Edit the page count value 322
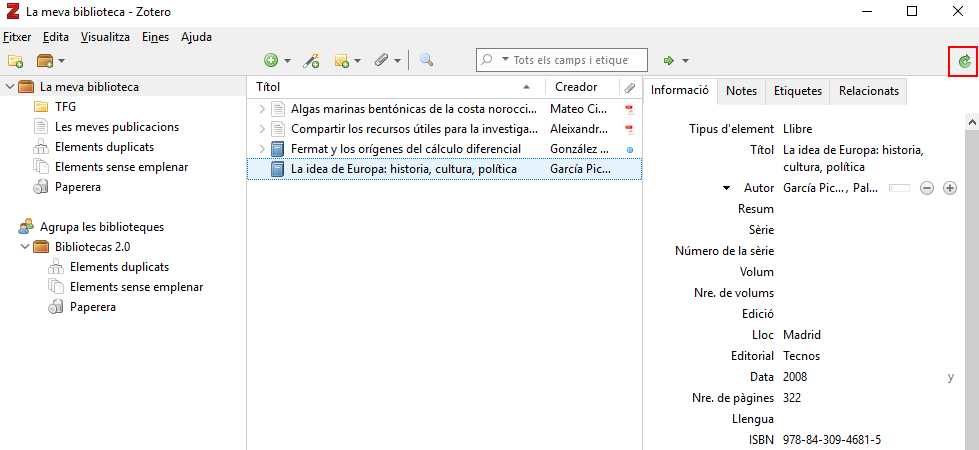This screenshot has width=979, height=450. 792,398
